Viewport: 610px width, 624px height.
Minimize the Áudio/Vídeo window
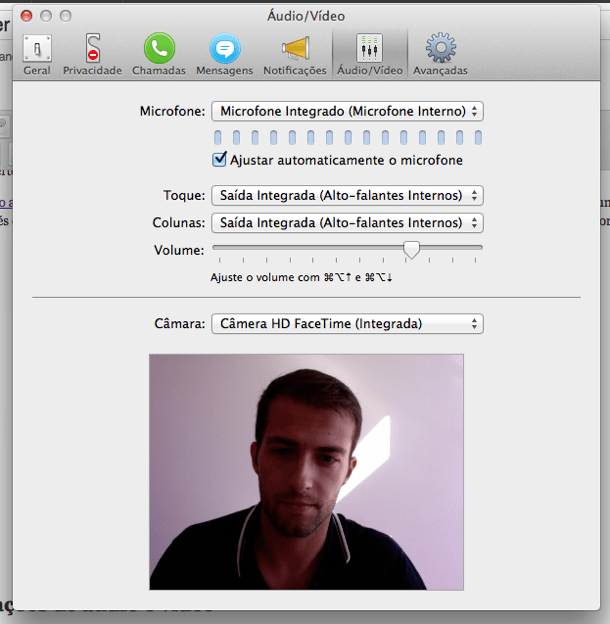pos(46,16)
